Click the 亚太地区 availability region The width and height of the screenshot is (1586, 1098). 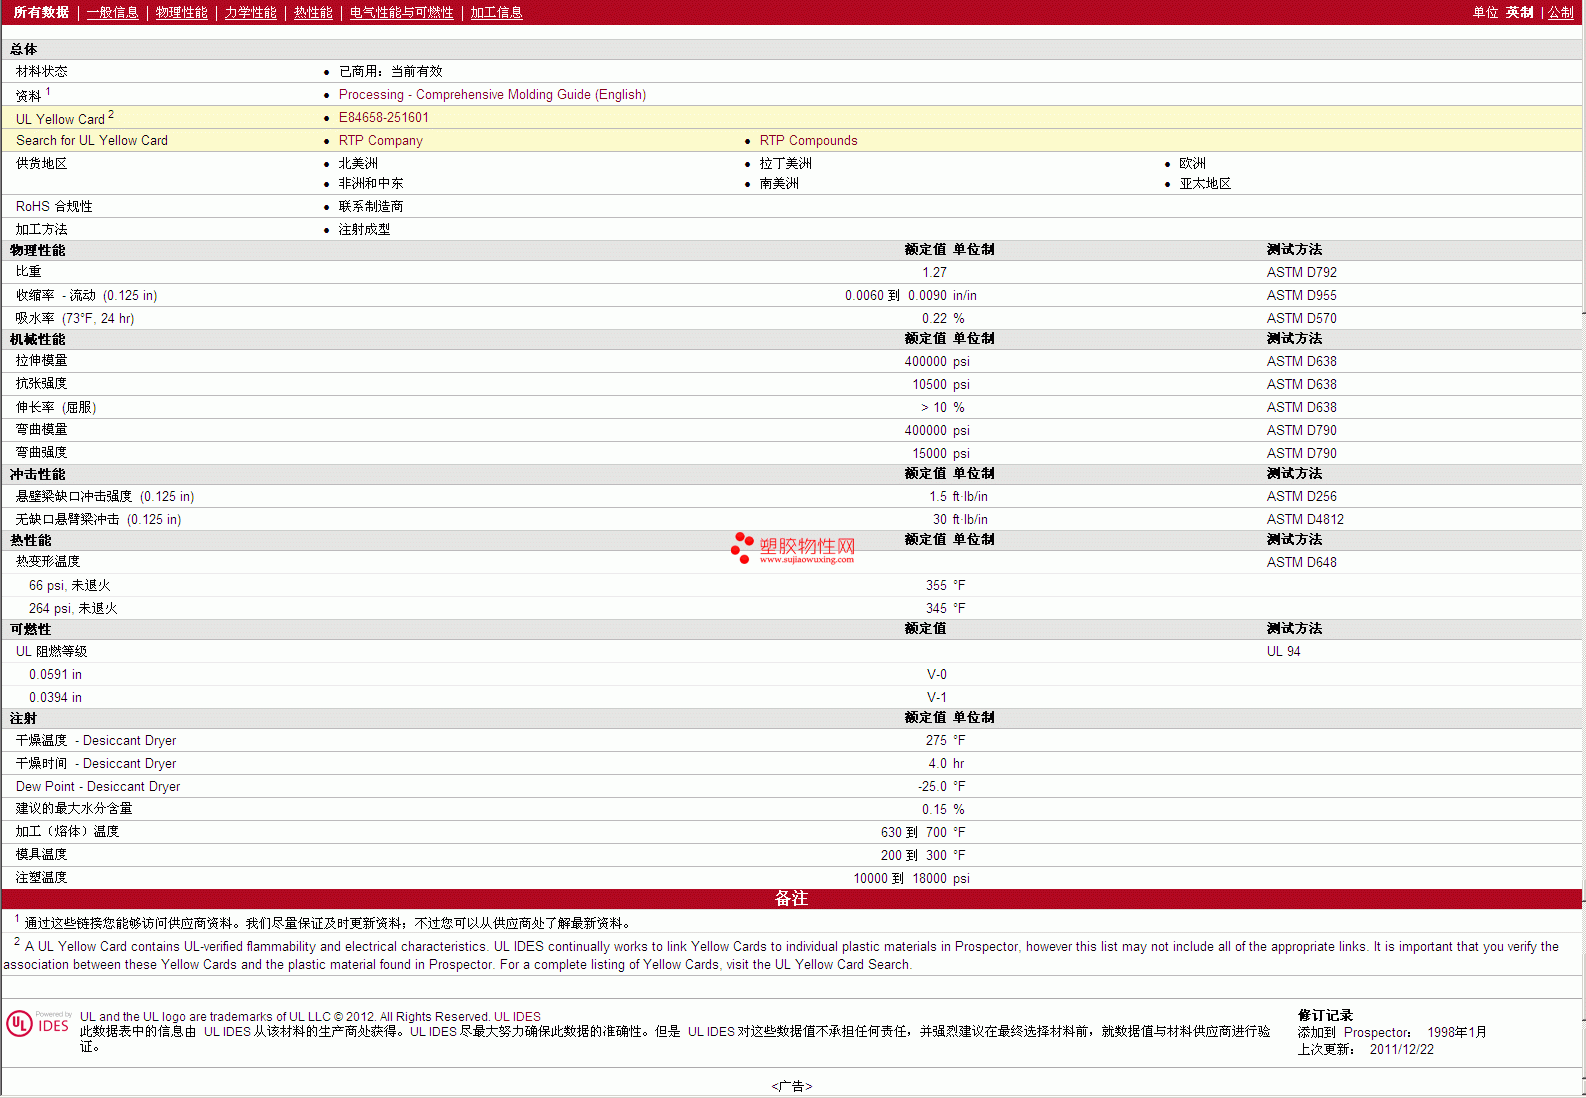pos(1205,183)
